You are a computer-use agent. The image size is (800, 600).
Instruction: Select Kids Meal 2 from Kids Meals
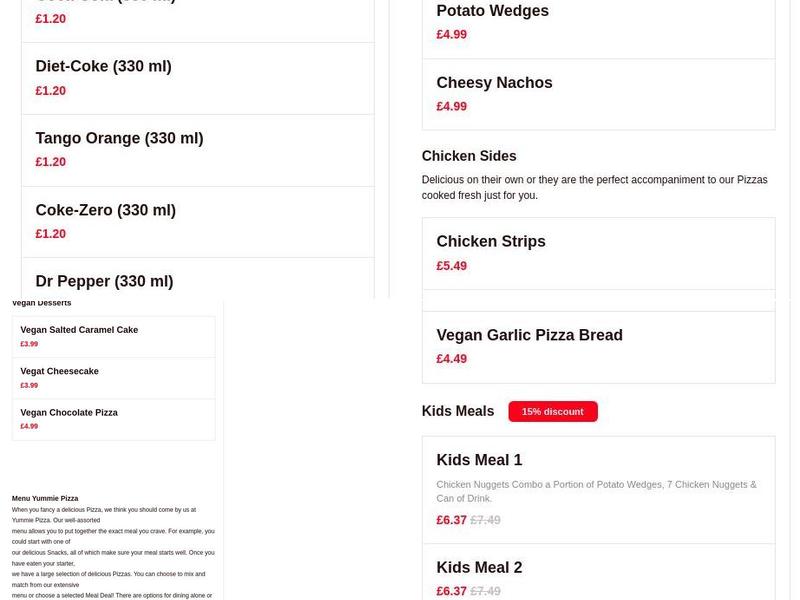[479, 566]
